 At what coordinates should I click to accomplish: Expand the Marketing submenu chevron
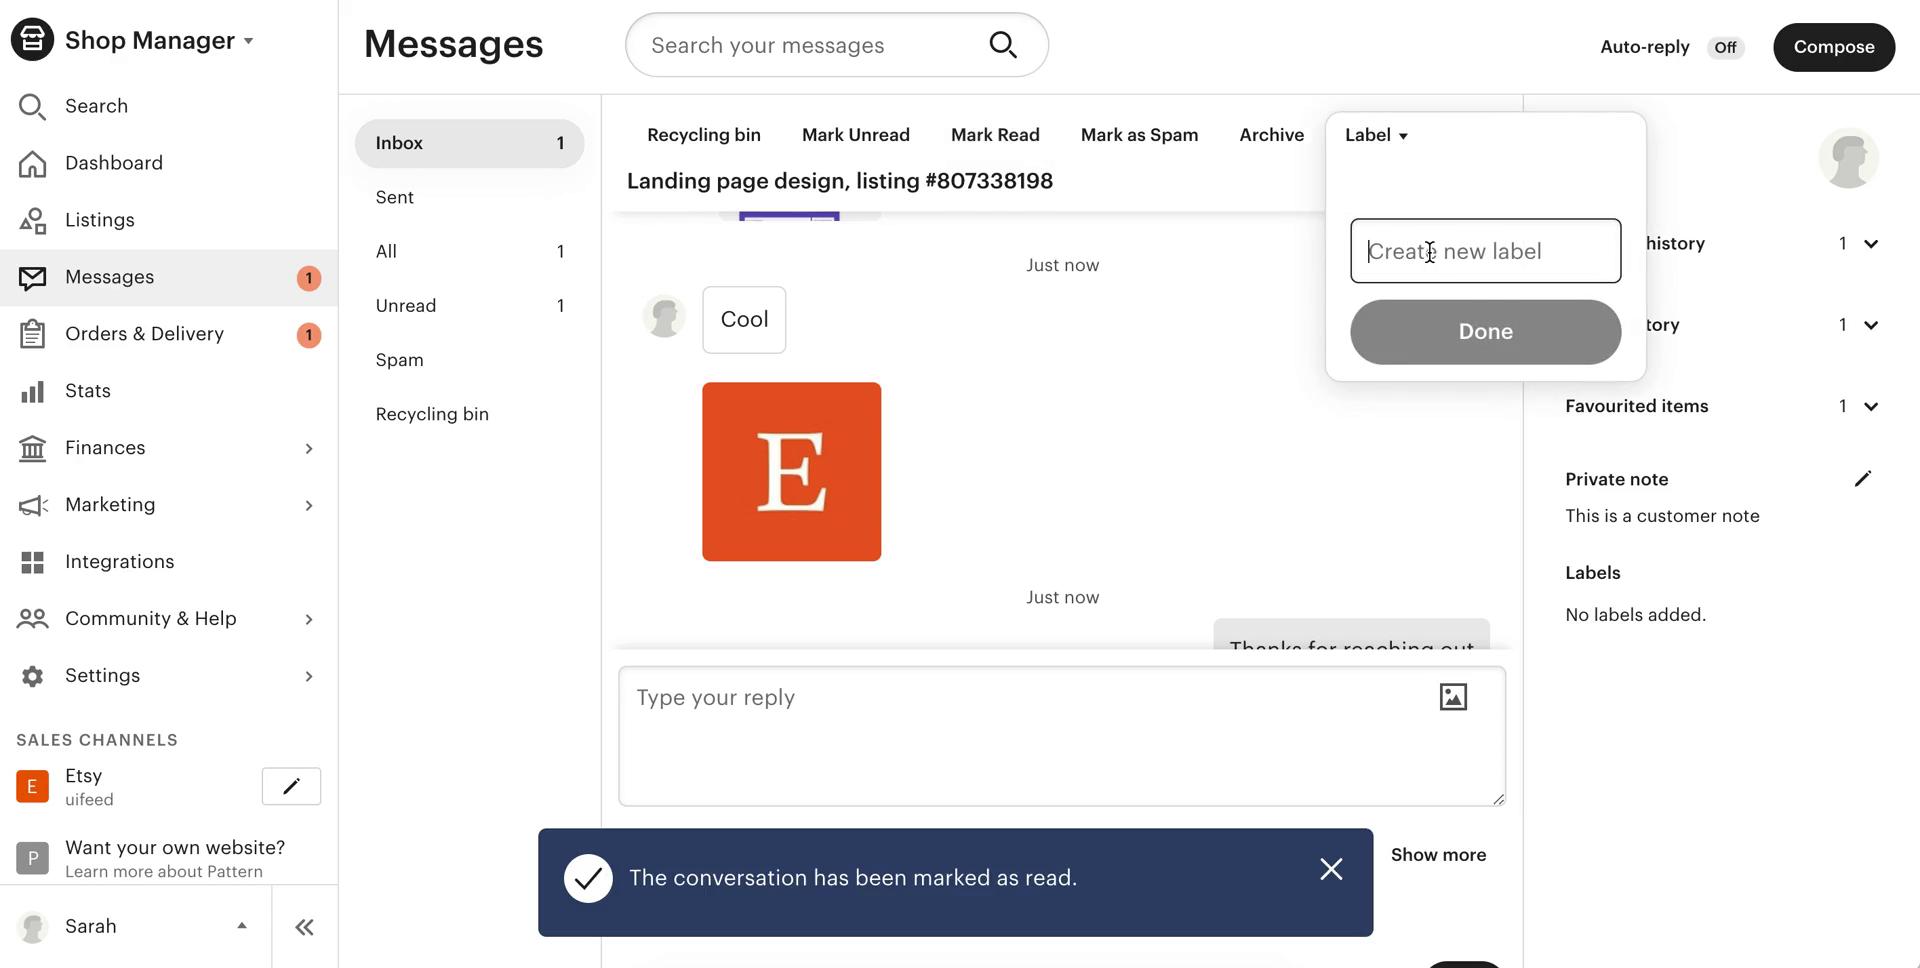pos(308,505)
